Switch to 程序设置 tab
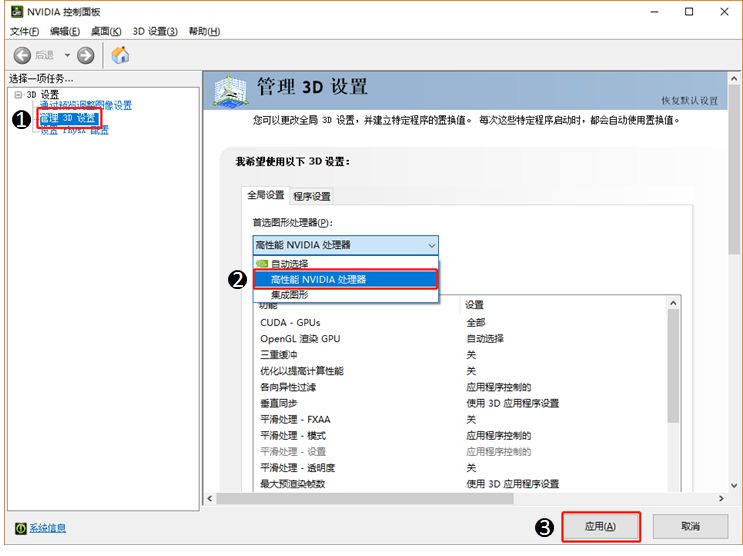The image size is (743, 556). tap(312, 196)
